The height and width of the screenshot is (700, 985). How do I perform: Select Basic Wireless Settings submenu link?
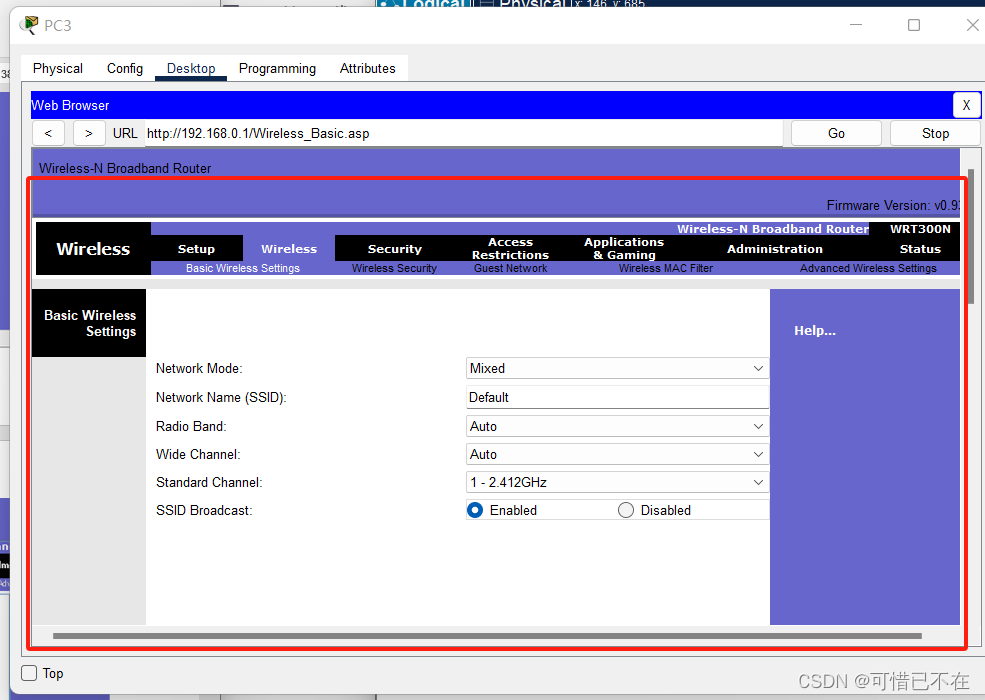coord(242,268)
